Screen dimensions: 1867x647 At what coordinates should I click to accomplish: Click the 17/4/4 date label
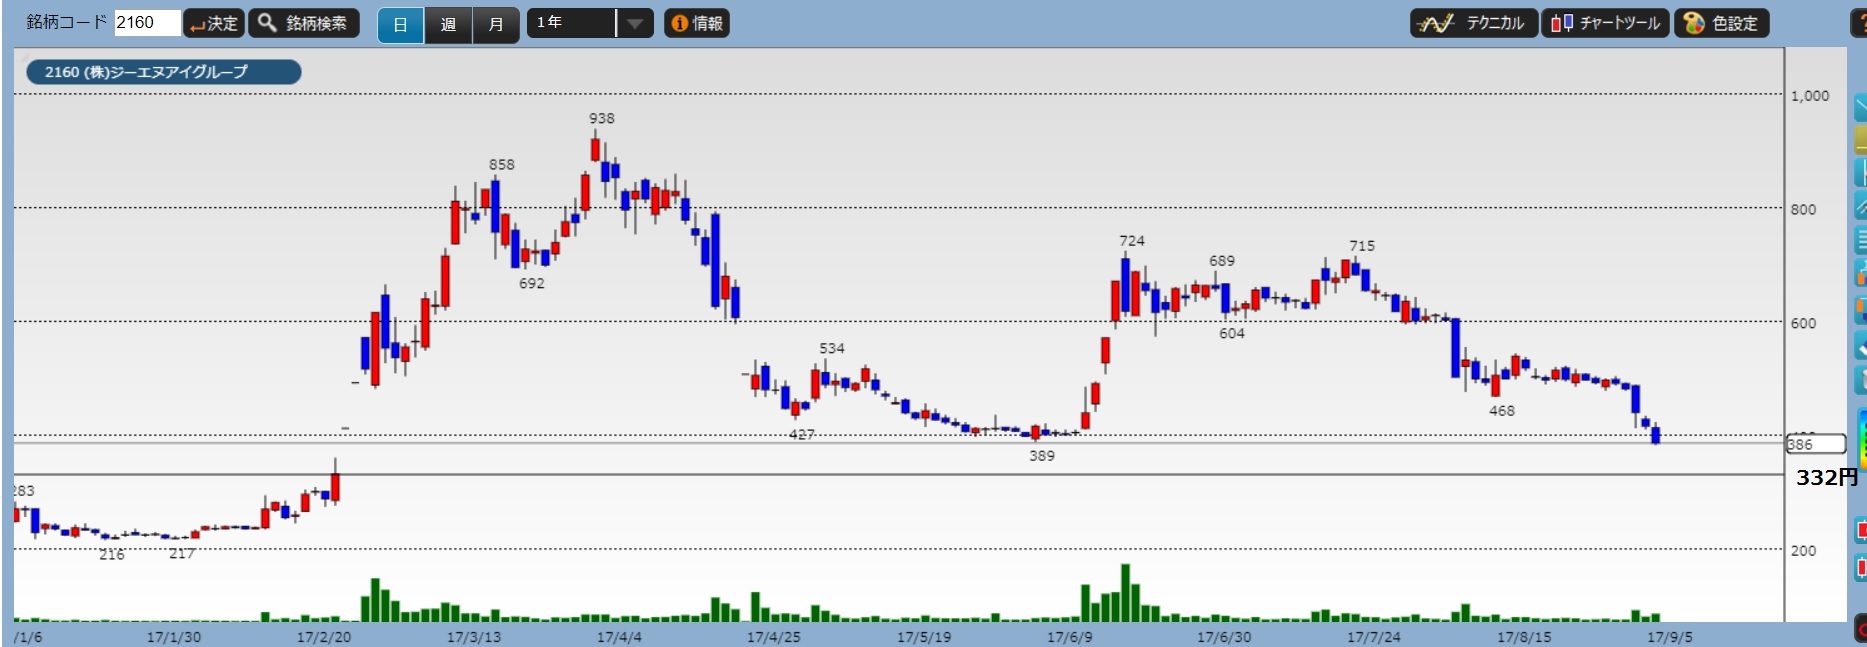click(x=620, y=637)
